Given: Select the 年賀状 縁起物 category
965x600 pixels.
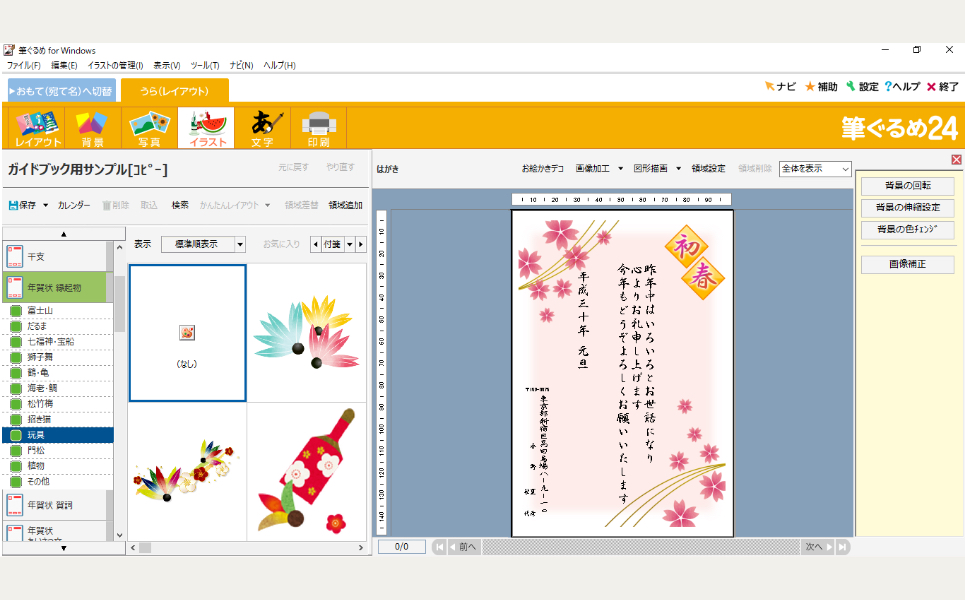Looking at the screenshot, I should [x=55, y=287].
